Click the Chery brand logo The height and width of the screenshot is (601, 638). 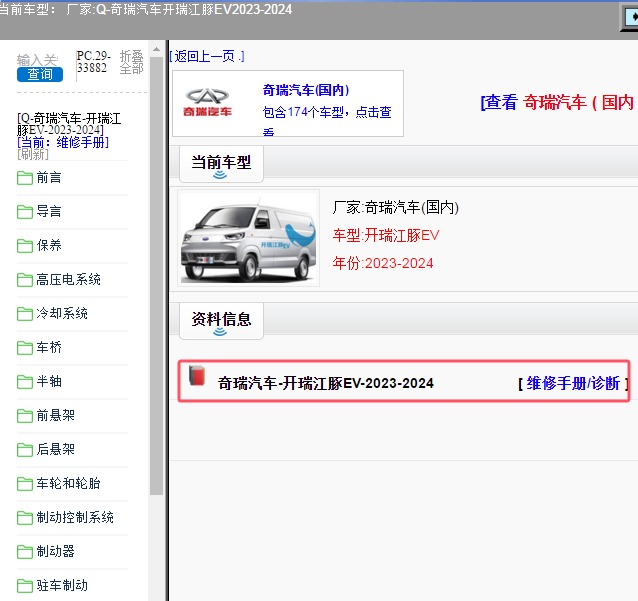pyautogui.click(x=208, y=103)
